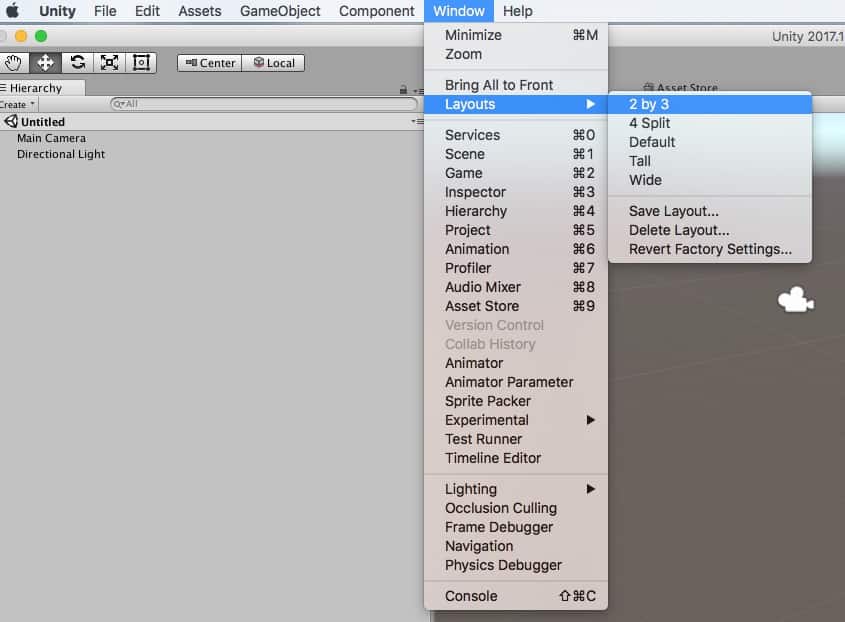Open the Inspector window entry

point(516,192)
